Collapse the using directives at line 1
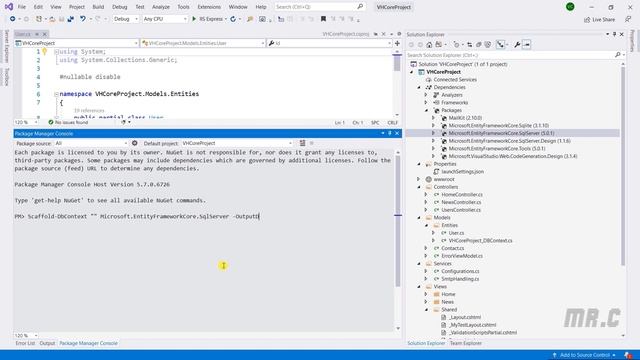The width and height of the screenshot is (640, 360). (x=56, y=51)
